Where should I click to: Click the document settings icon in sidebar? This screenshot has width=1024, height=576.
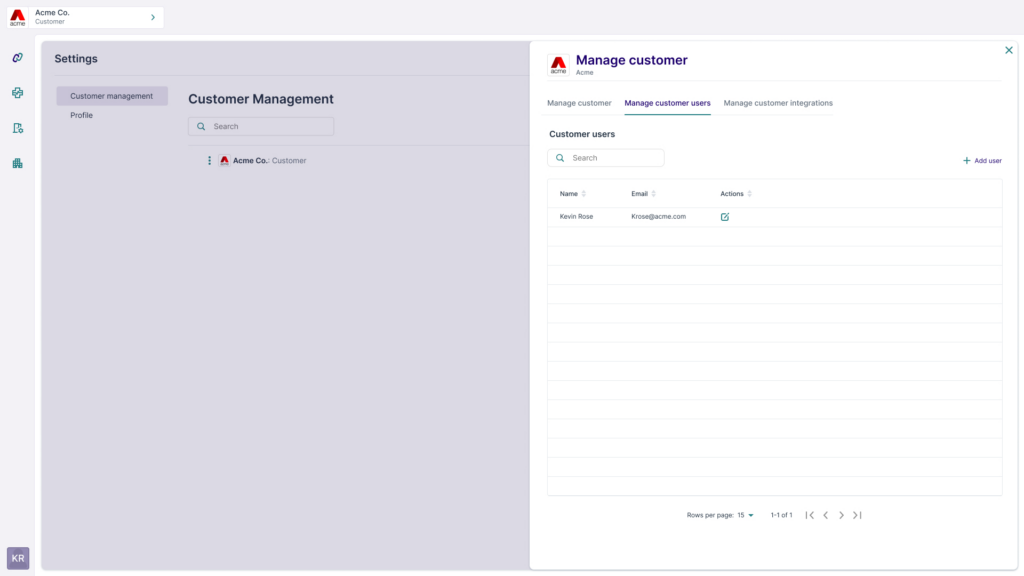[x=17, y=128]
